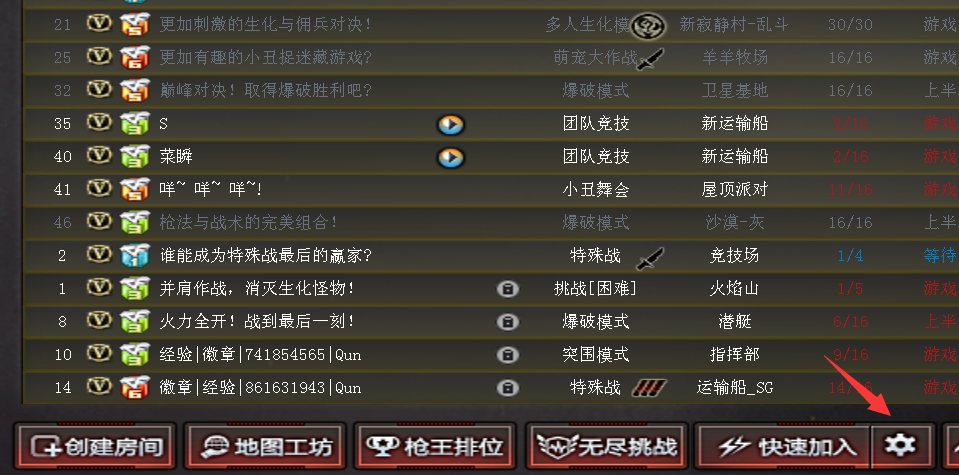The height and width of the screenshot is (475, 959).
Task: Click claw icon in room 14 特殊战
Action: pyautogui.click(x=649, y=387)
